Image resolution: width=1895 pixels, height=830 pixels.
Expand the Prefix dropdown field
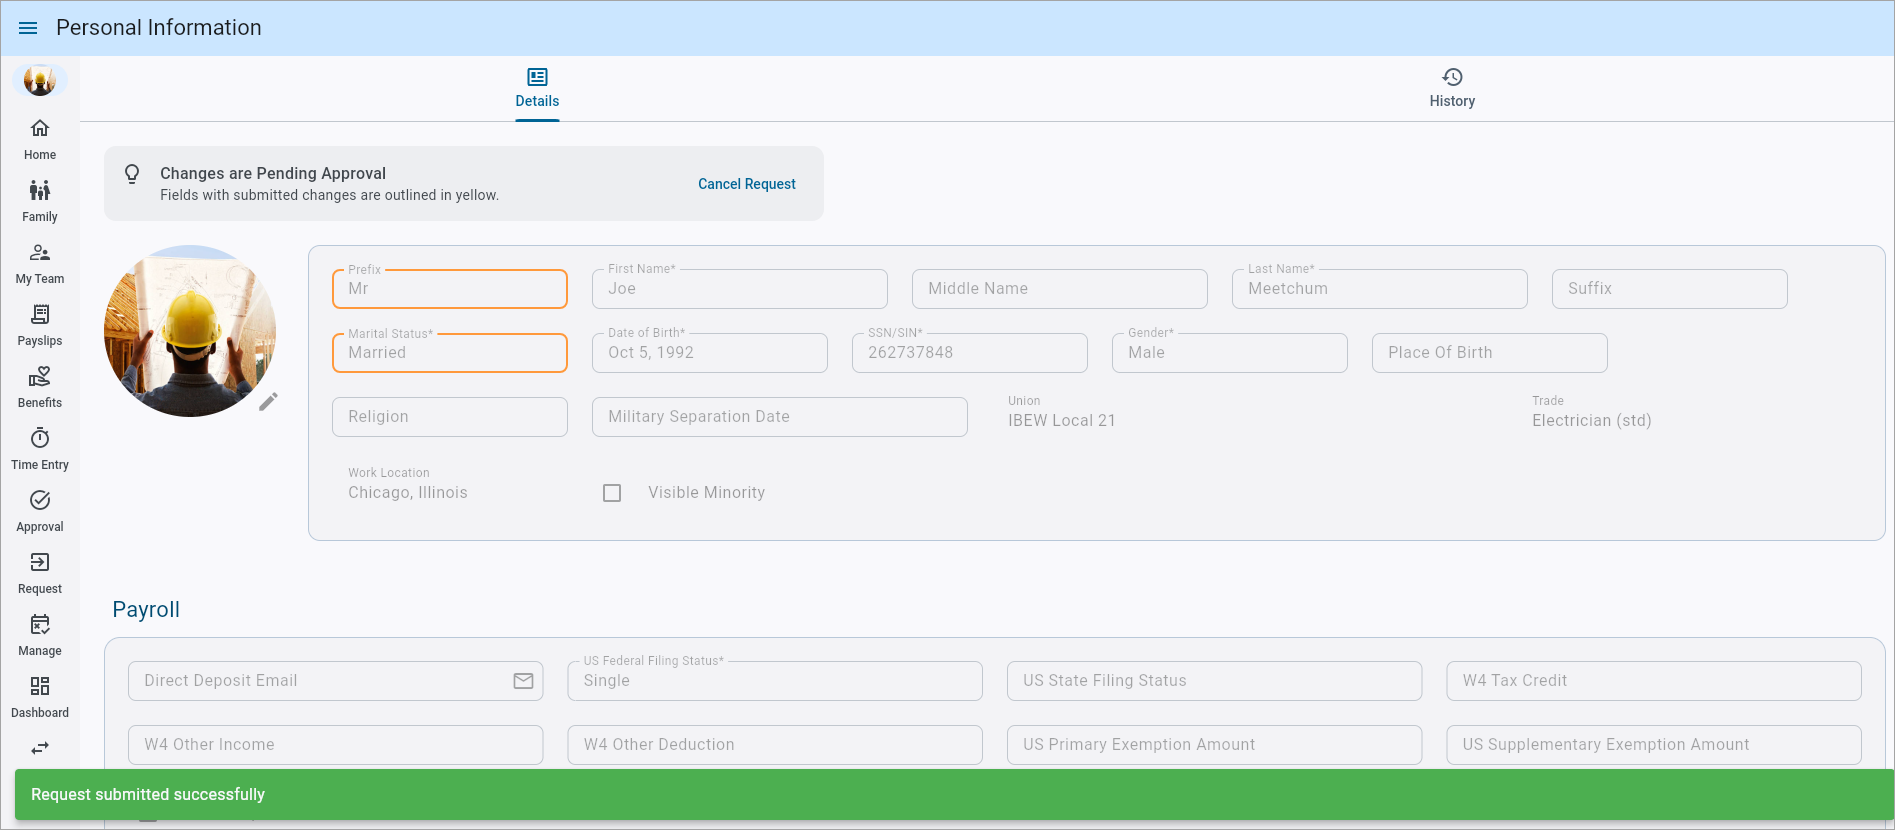tap(450, 289)
